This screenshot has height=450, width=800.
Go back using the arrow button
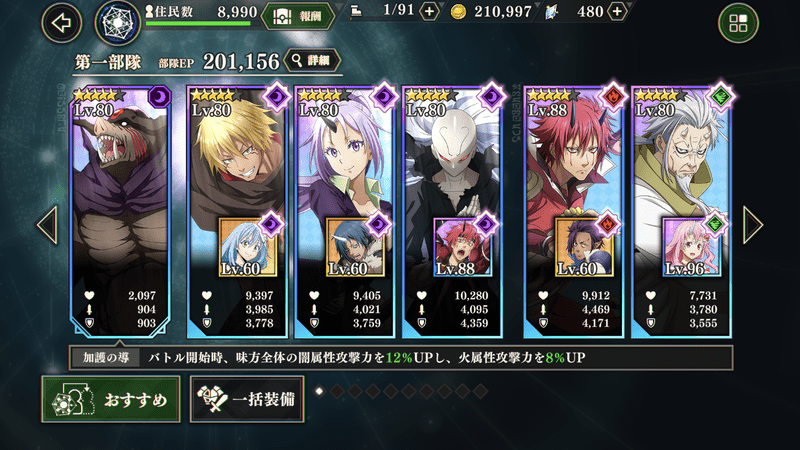click(x=62, y=23)
